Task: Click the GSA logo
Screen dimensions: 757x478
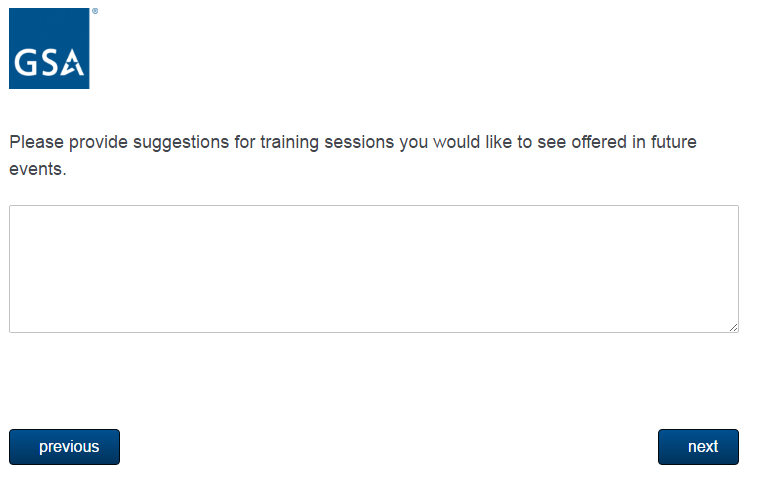Action: pos(49,48)
